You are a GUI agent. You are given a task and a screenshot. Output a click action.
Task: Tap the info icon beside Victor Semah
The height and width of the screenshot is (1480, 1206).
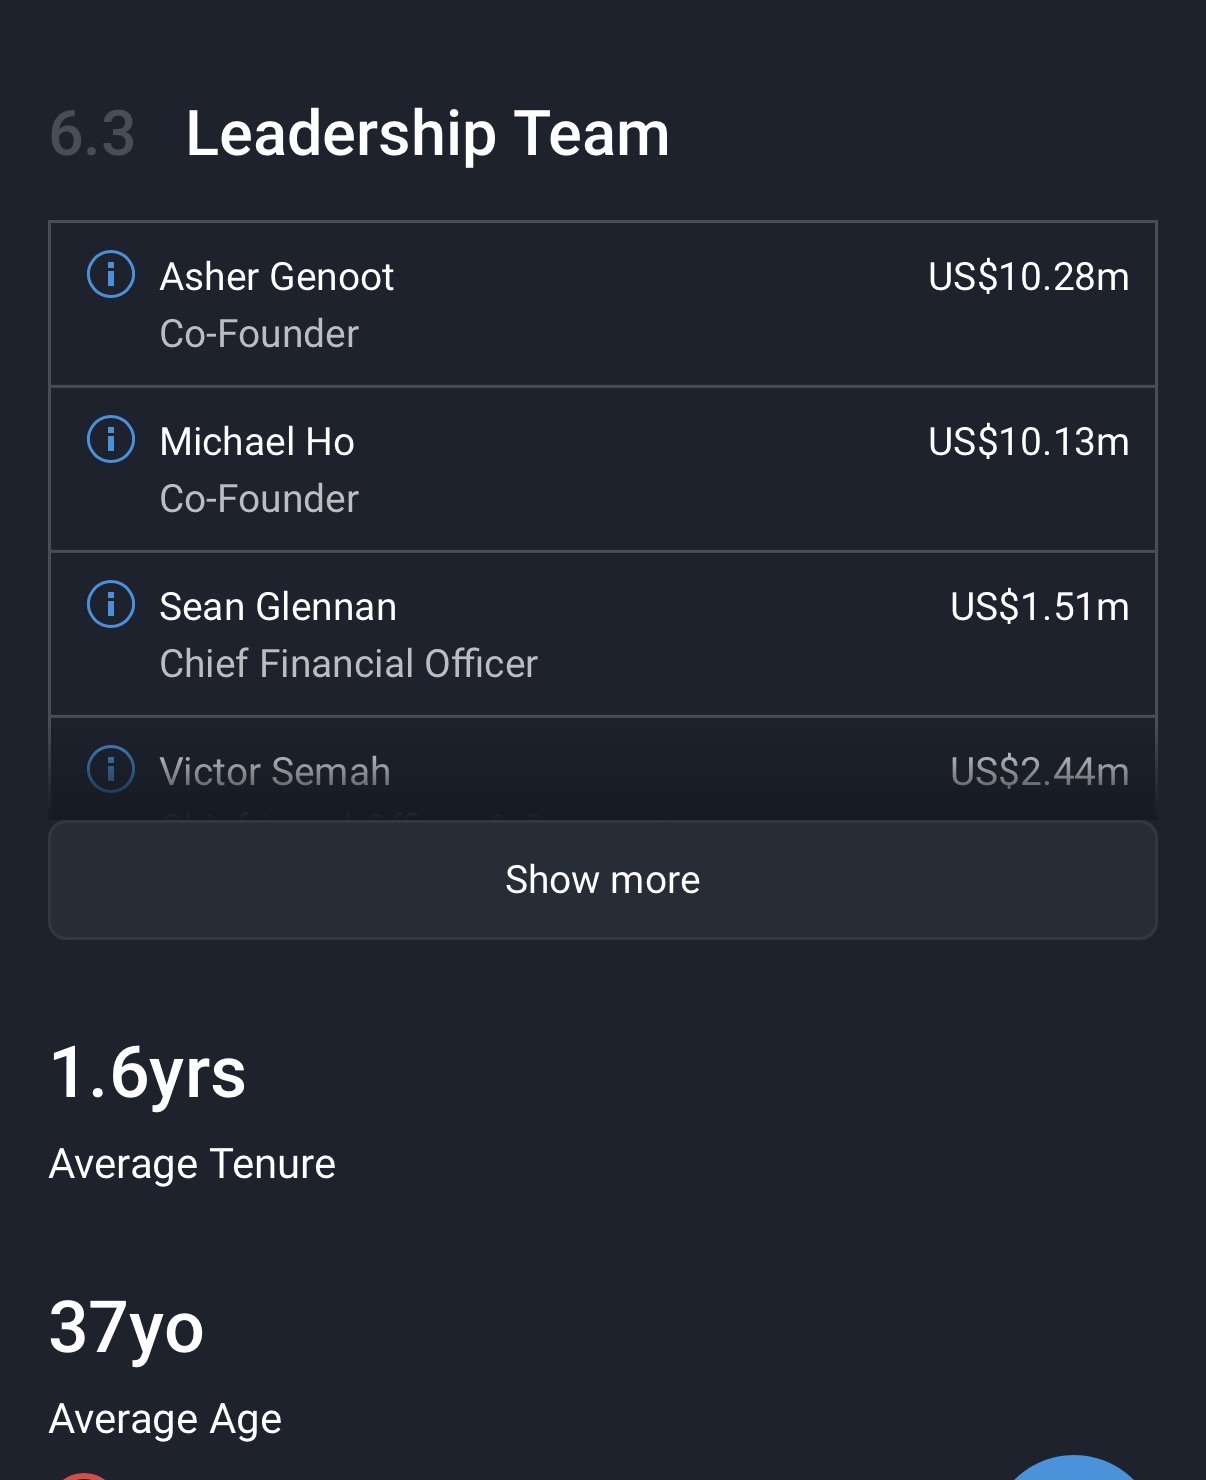pyautogui.click(x=111, y=769)
